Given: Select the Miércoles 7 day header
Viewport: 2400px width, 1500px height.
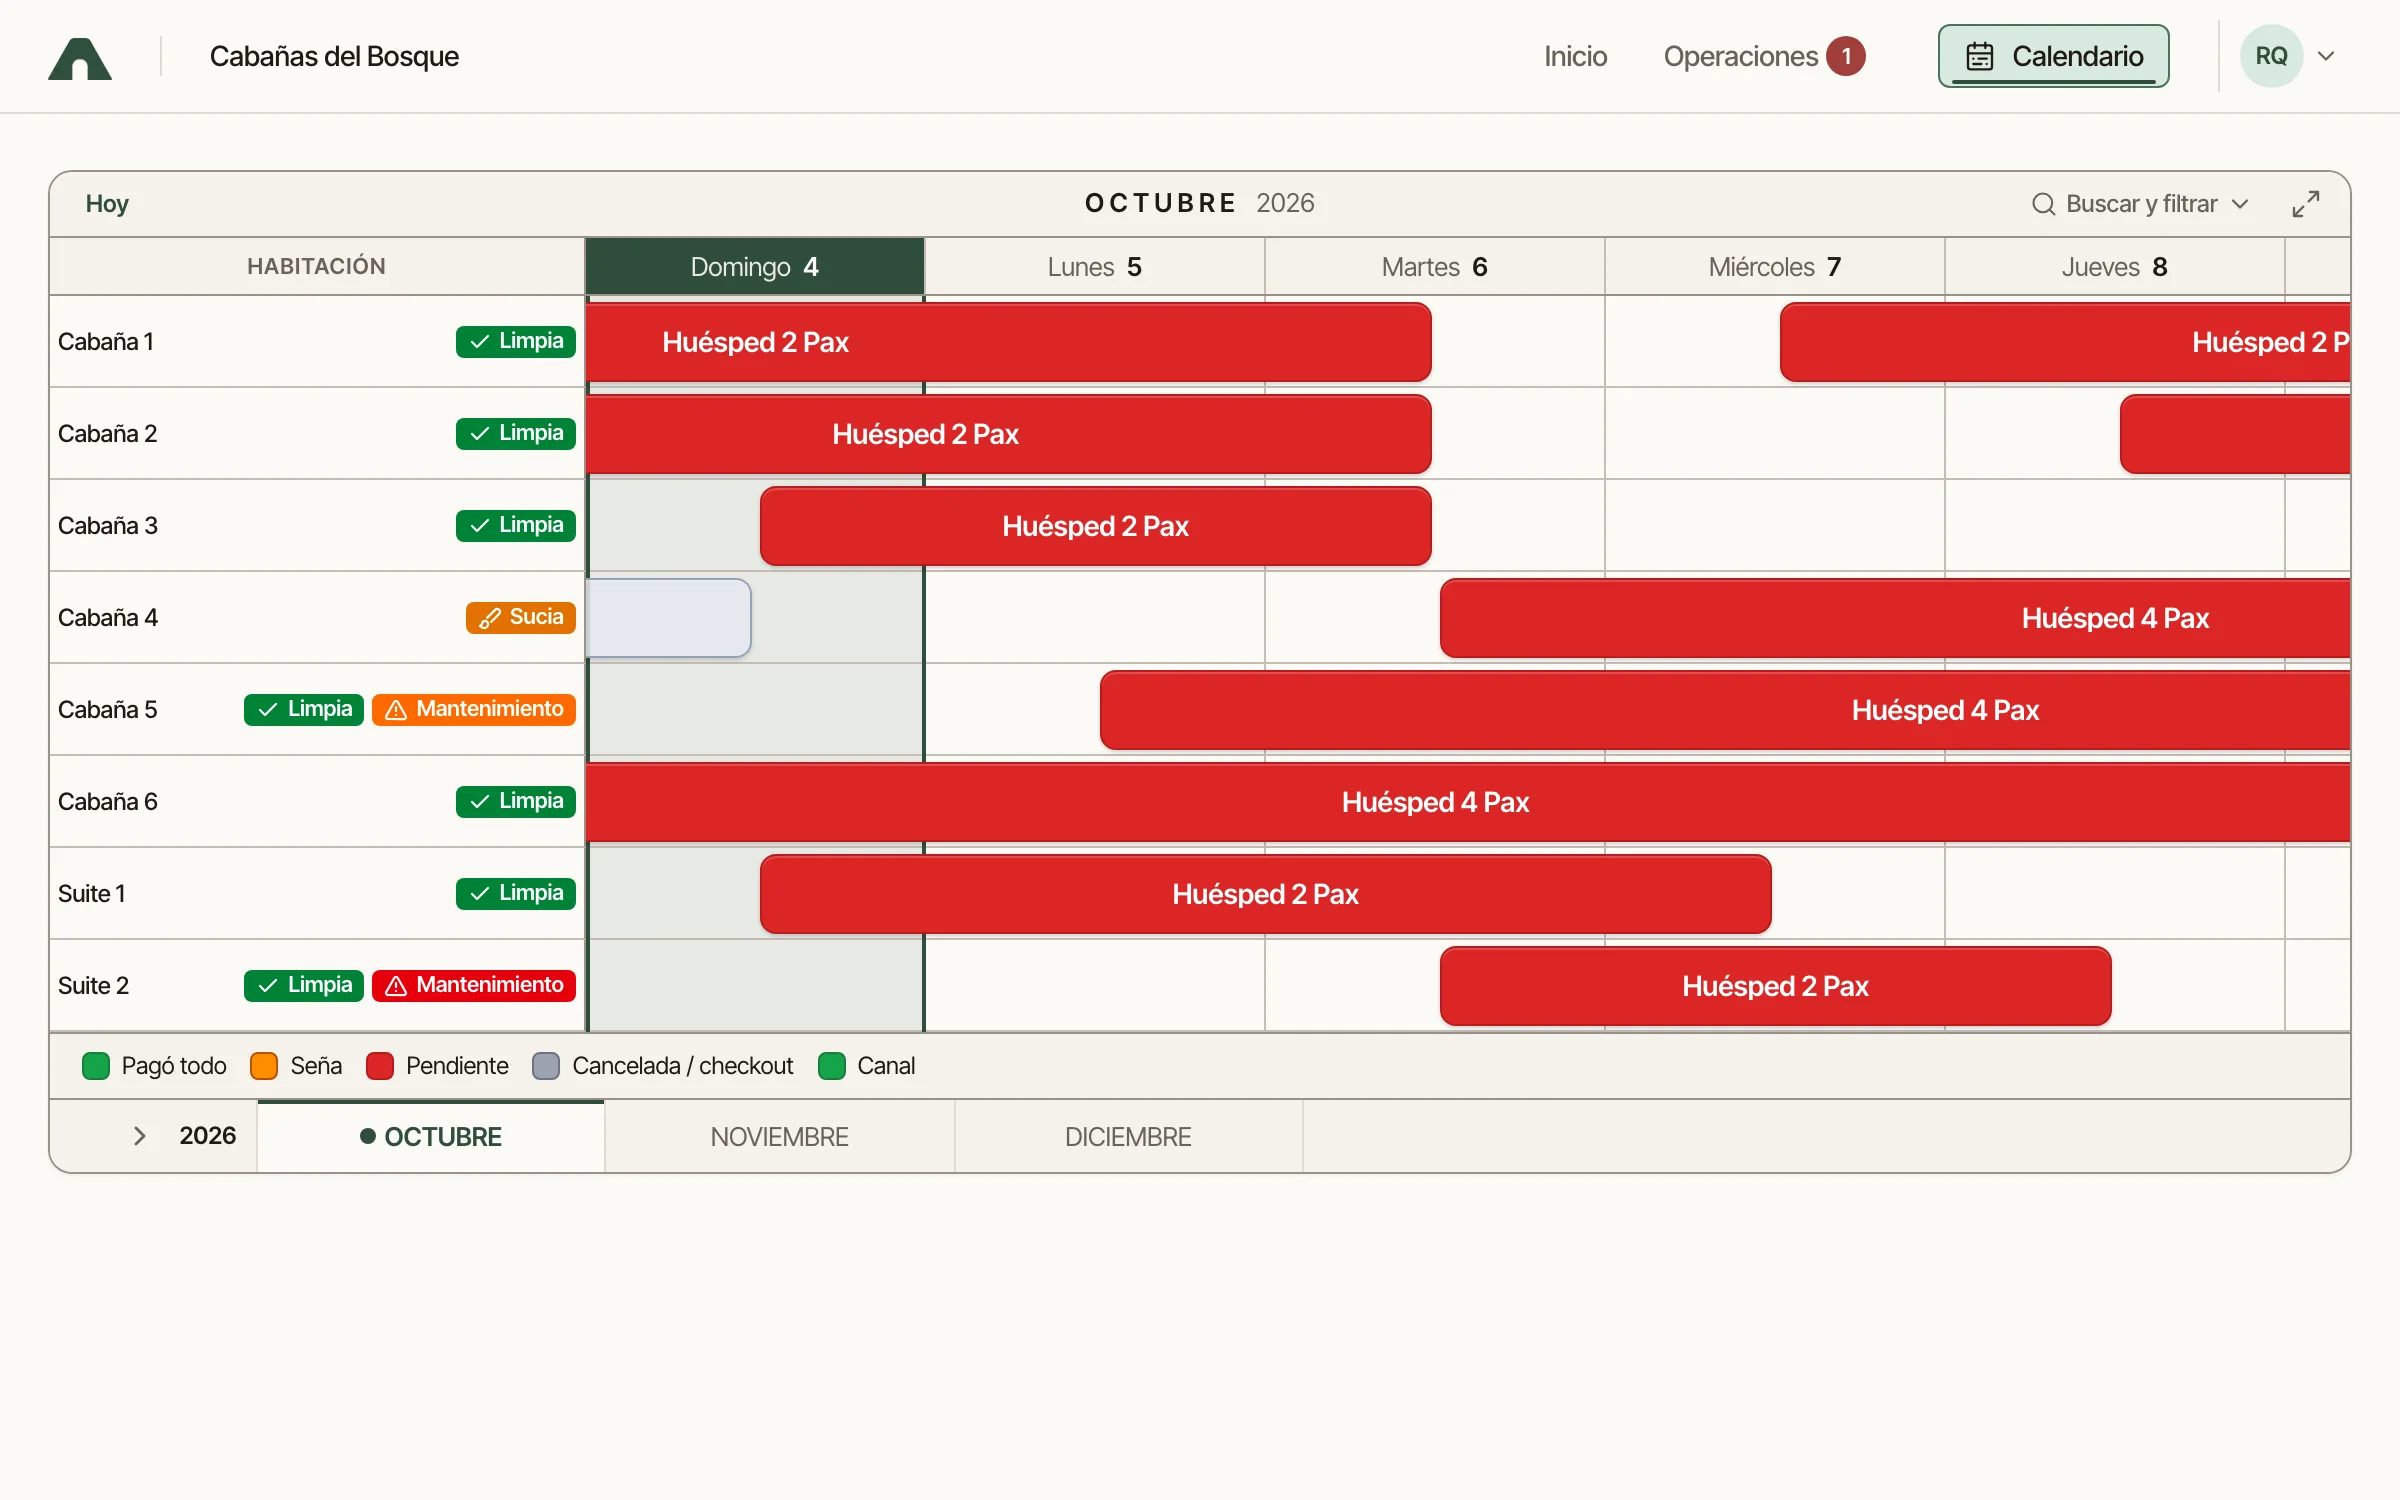Looking at the screenshot, I should pos(1775,267).
